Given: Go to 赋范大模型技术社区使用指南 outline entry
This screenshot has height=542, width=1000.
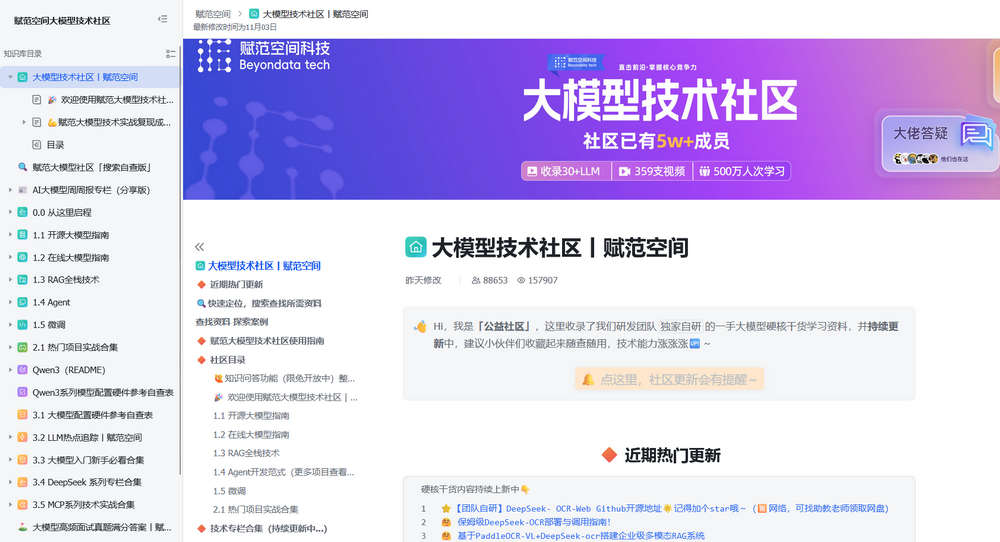Looking at the screenshot, I should 267,341.
